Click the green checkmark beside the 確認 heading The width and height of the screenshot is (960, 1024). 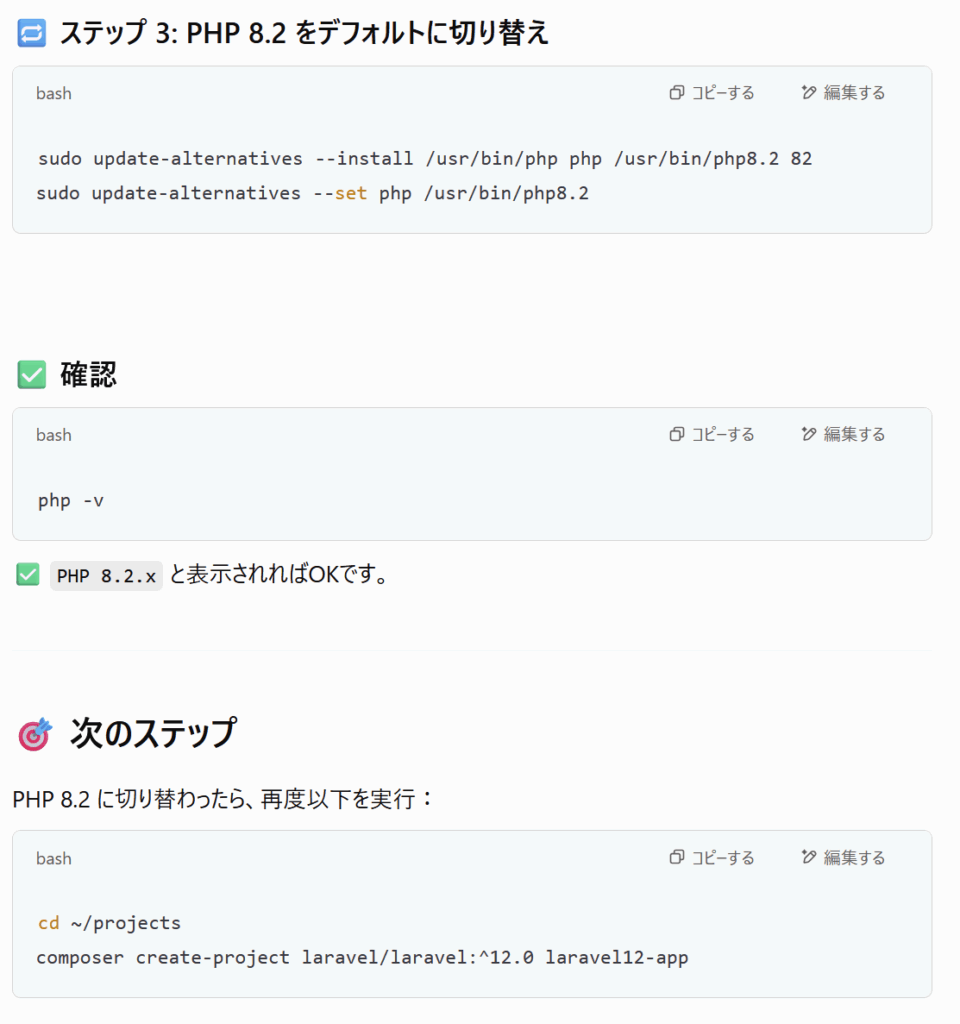click(x=31, y=375)
